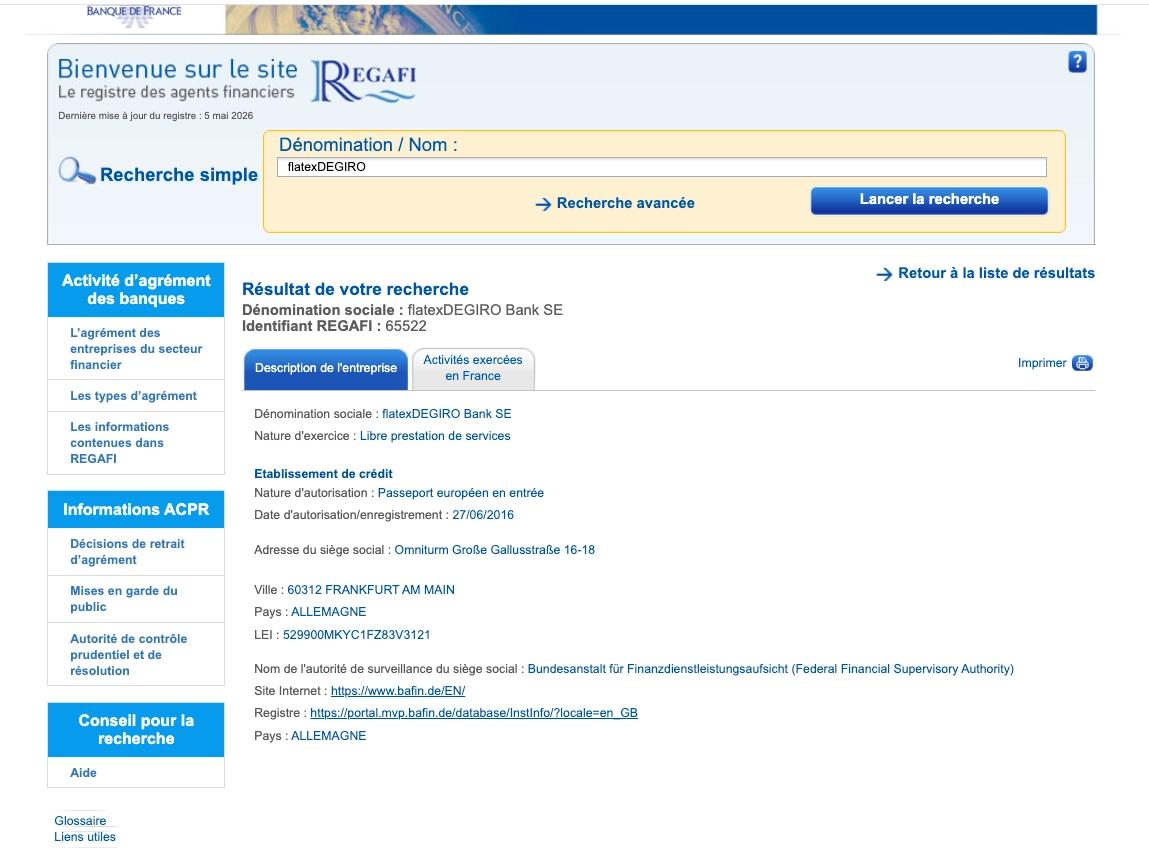Select Description de l'entreprise tab
Screen dimensions: 1149x857
tap(325, 368)
